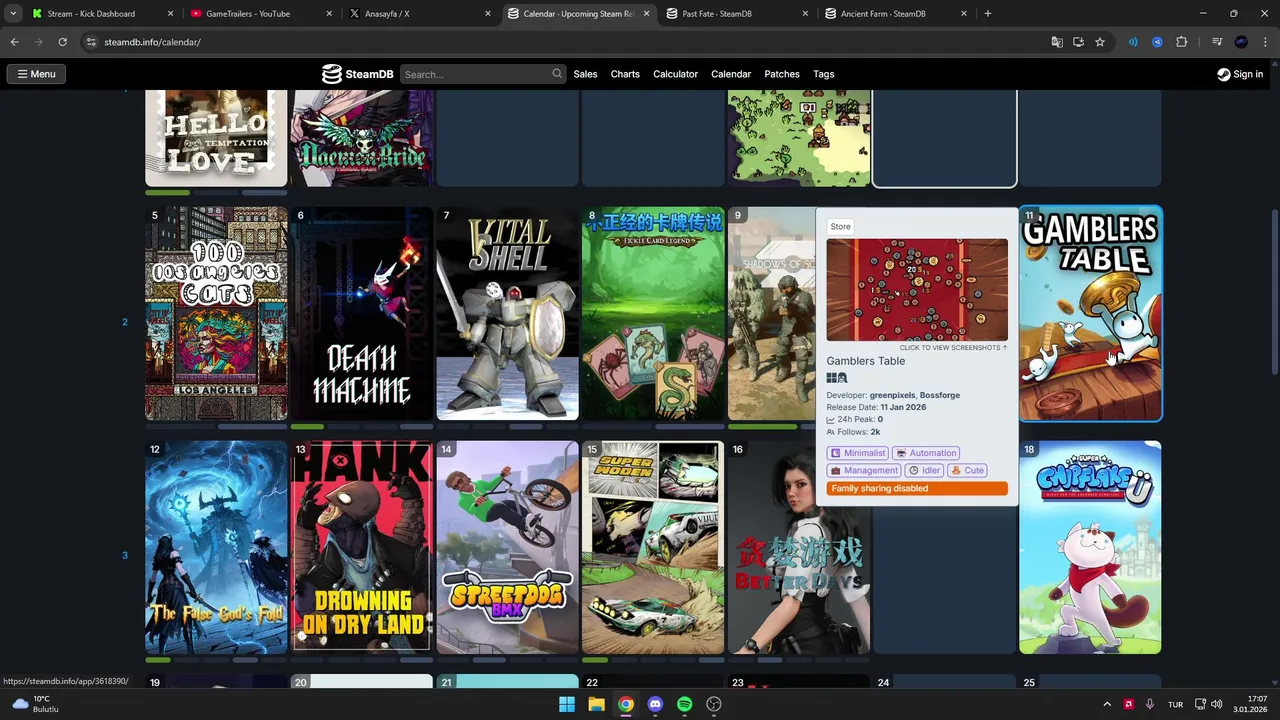The image size is (1280, 720).
Task: Open the Vital Shell game card
Action: point(508,314)
